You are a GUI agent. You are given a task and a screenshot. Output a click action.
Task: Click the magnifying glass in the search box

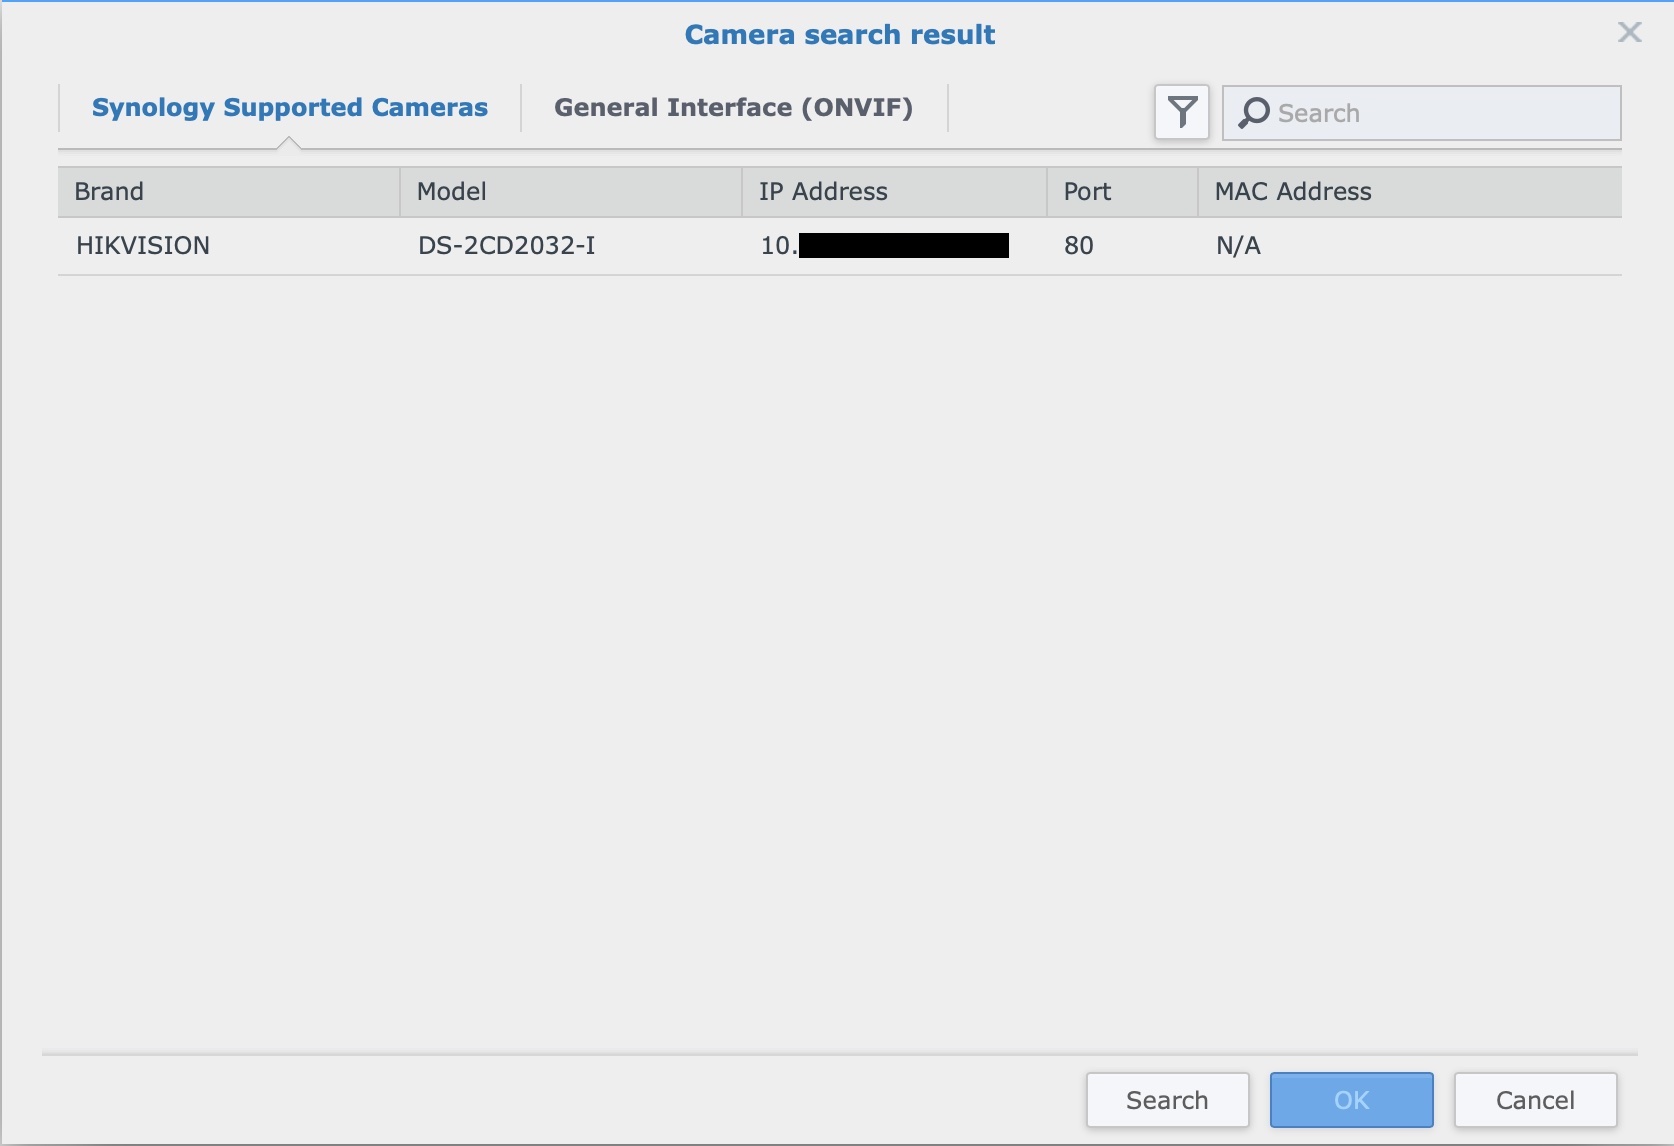coord(1251,113)
